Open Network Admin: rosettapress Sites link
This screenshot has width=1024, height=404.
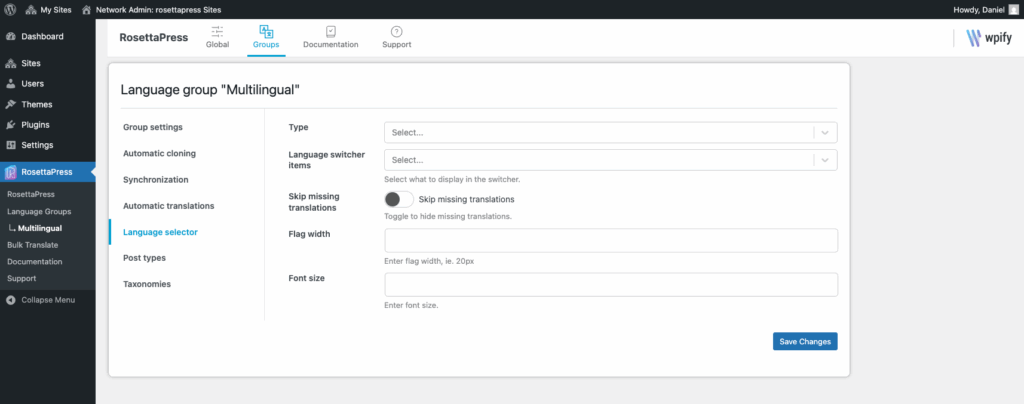pos(158,10)
